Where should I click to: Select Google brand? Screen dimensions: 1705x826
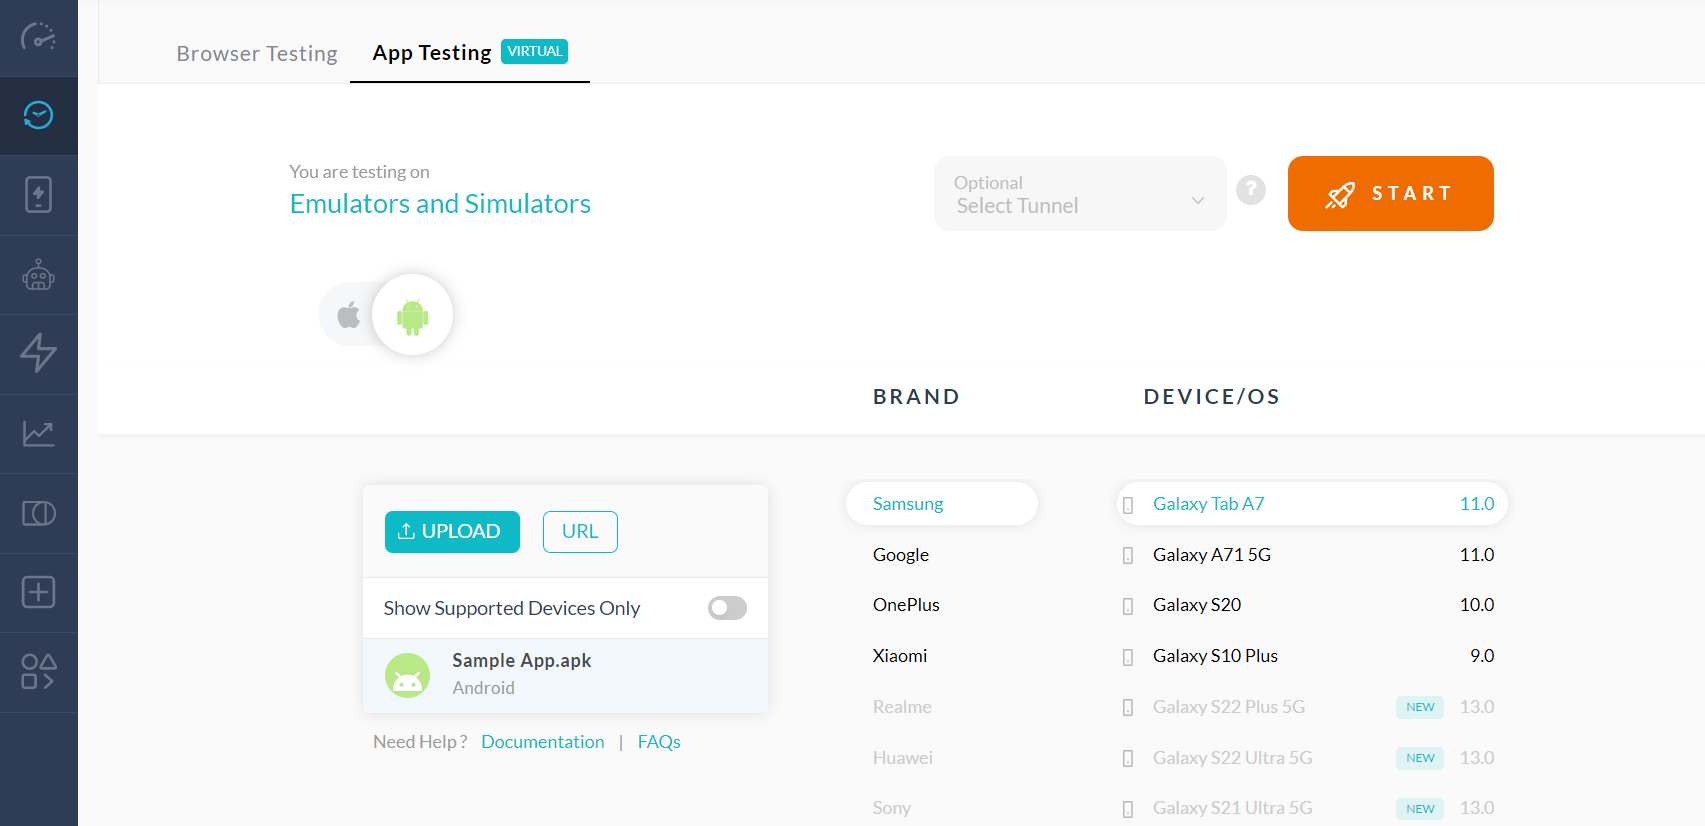click(x=901, y=555)
